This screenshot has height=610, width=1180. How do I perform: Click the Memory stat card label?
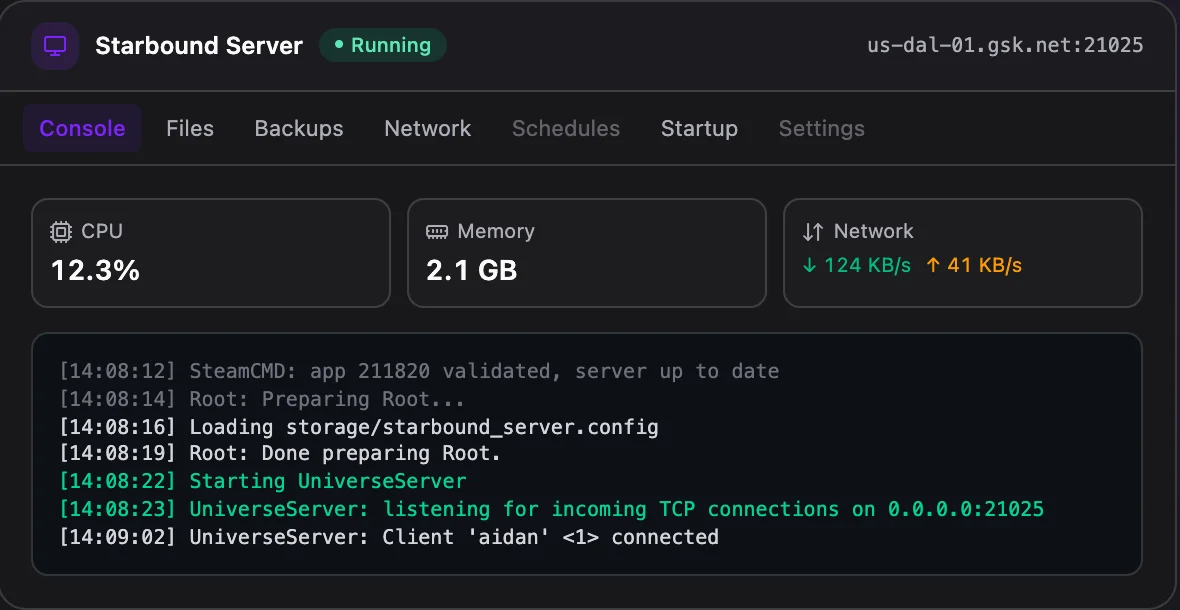point(496,232)
